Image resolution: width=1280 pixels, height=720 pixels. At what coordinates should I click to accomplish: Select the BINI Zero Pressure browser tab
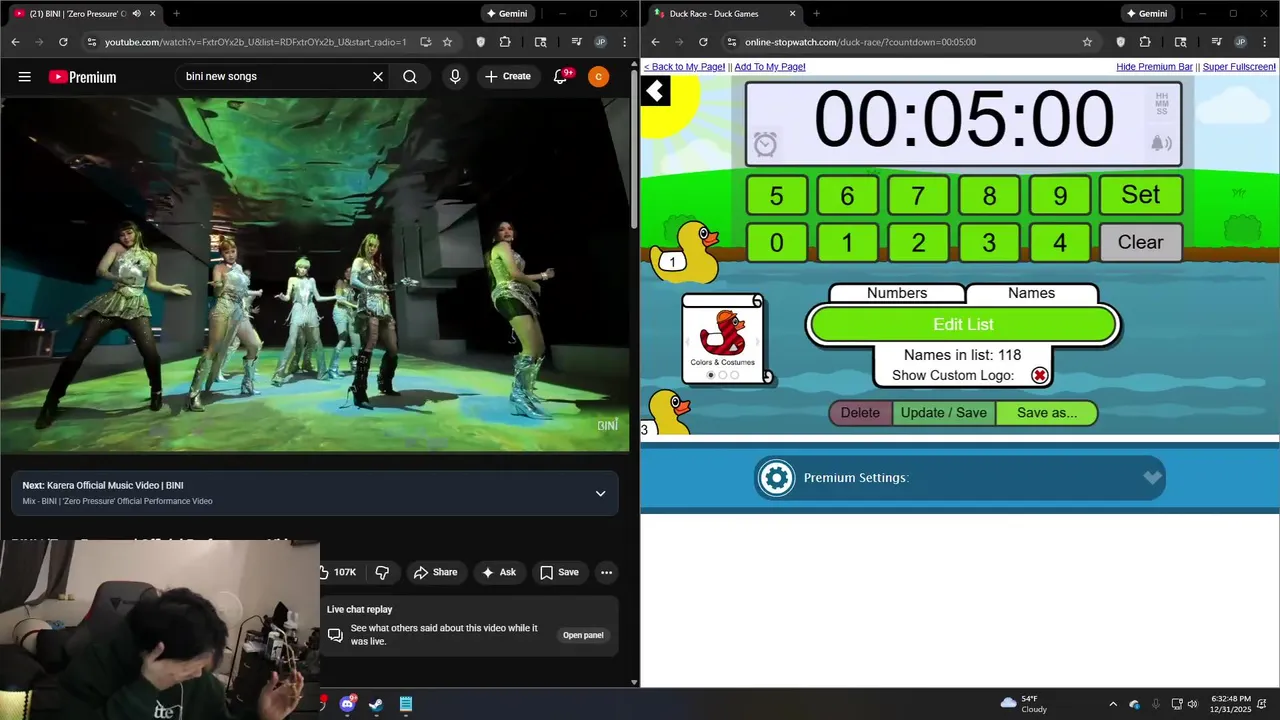(84, 14)
